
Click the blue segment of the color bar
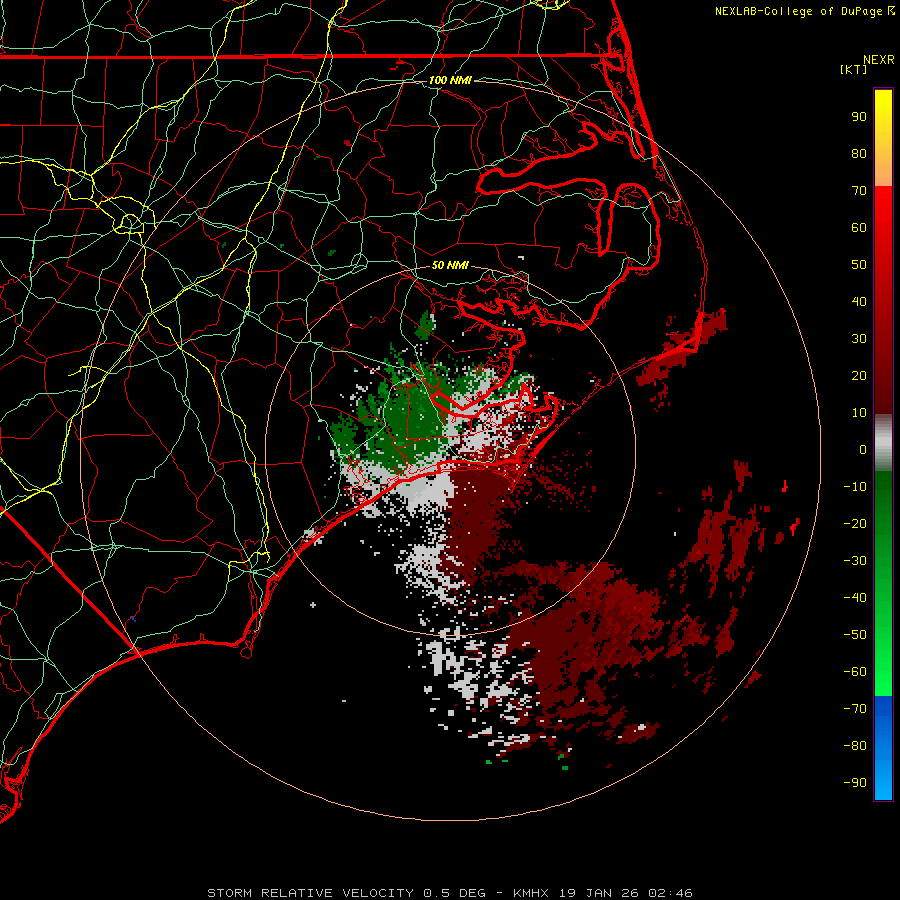(x=883, y=747)
